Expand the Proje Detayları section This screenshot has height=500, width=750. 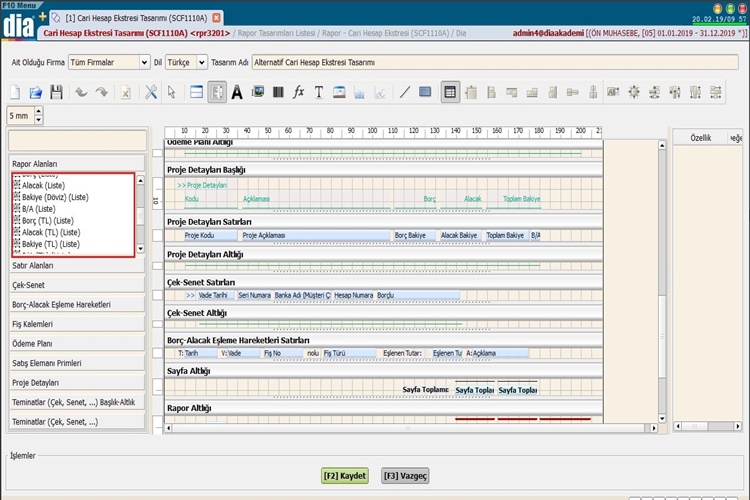click(x=77, y=383)
